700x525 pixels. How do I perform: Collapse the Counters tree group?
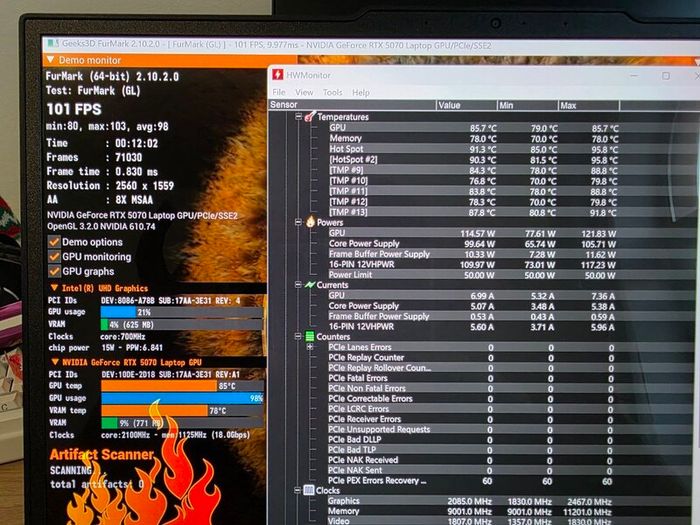click(298, 336)
